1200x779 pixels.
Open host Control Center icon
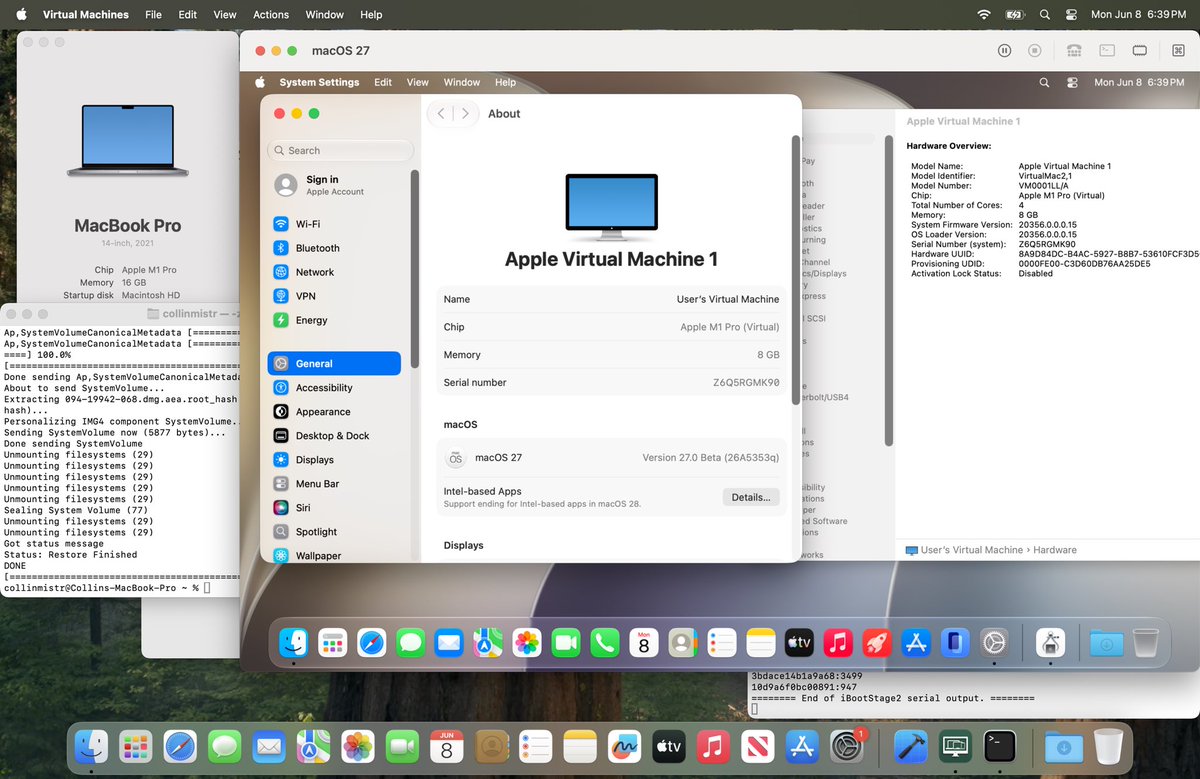pyautogui.click(x=1071, y=15)
